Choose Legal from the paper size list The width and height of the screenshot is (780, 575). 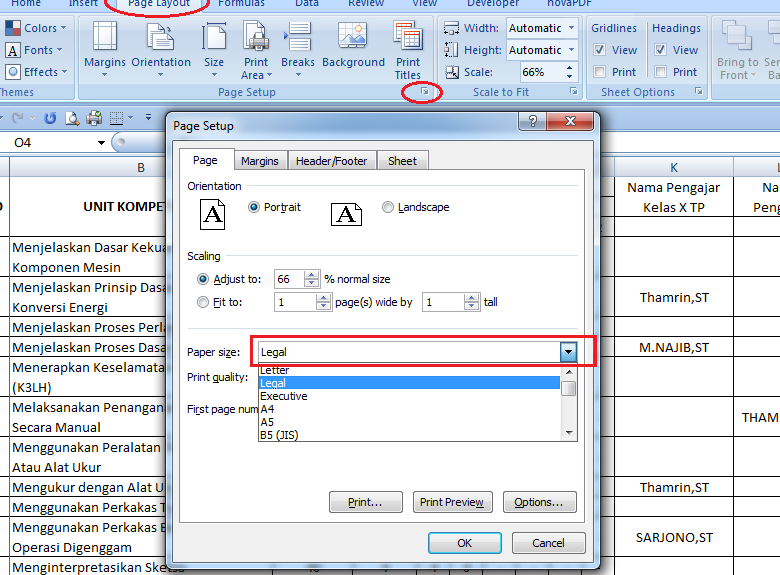(409, 383)
